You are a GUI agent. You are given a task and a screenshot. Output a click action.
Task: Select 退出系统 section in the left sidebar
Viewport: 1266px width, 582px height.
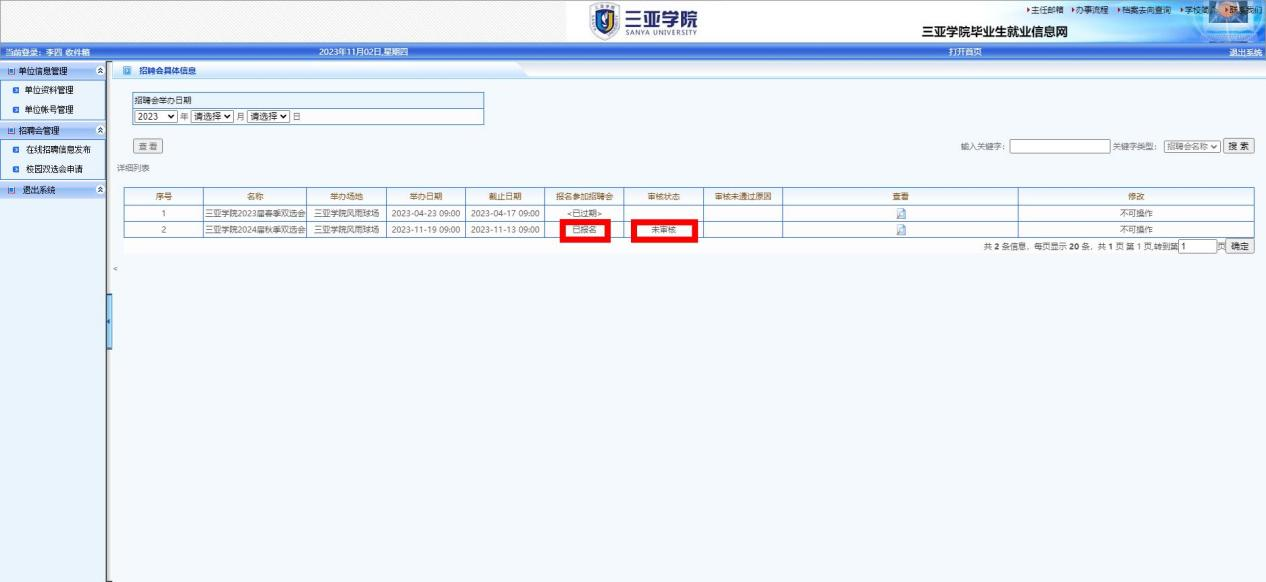[40, 189]
